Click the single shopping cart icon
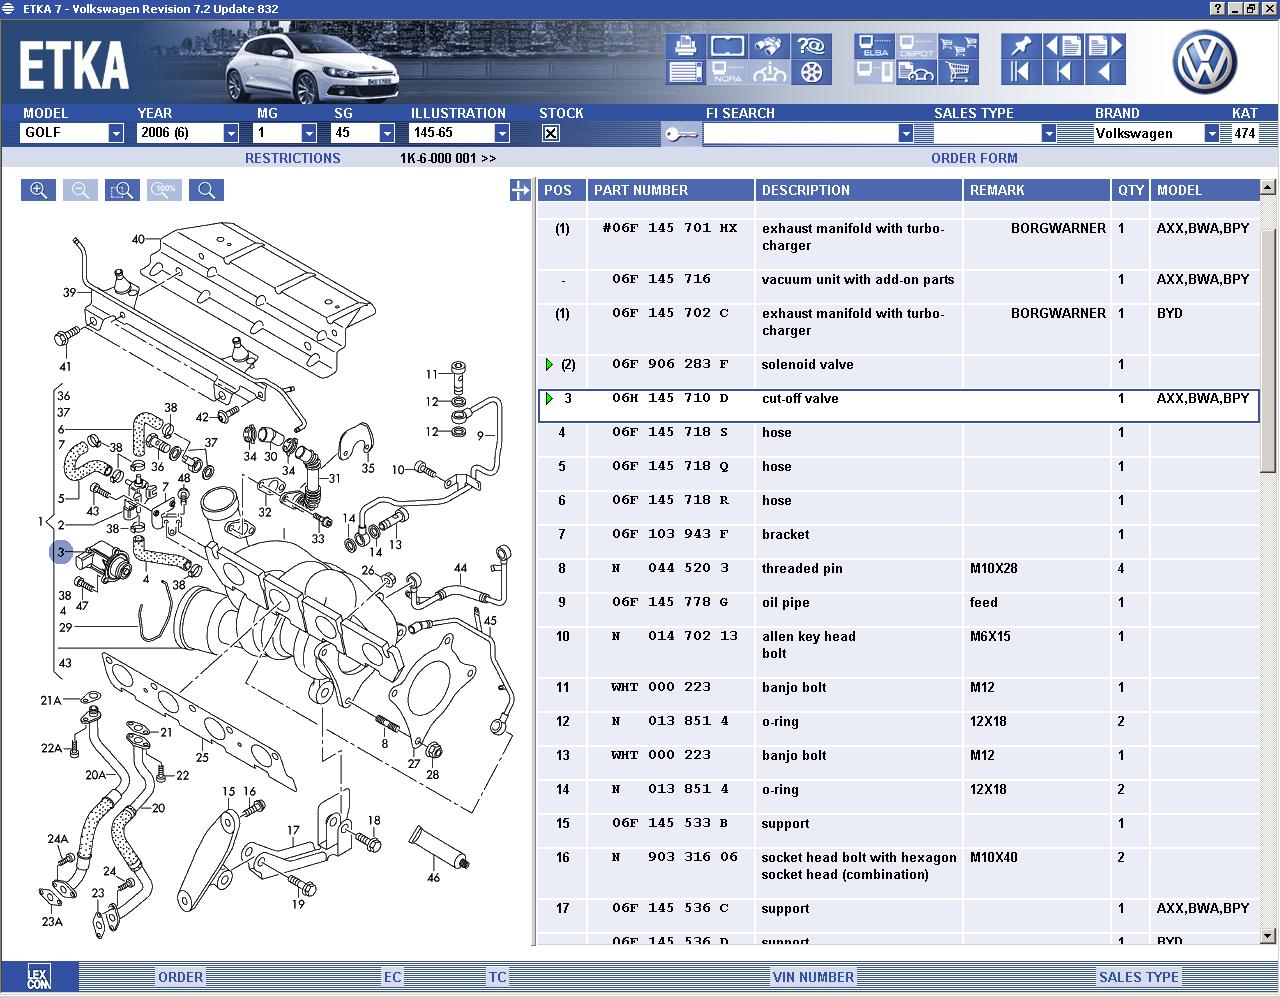1280x998 pixels. pyautogui.click(x=958, y=72)
